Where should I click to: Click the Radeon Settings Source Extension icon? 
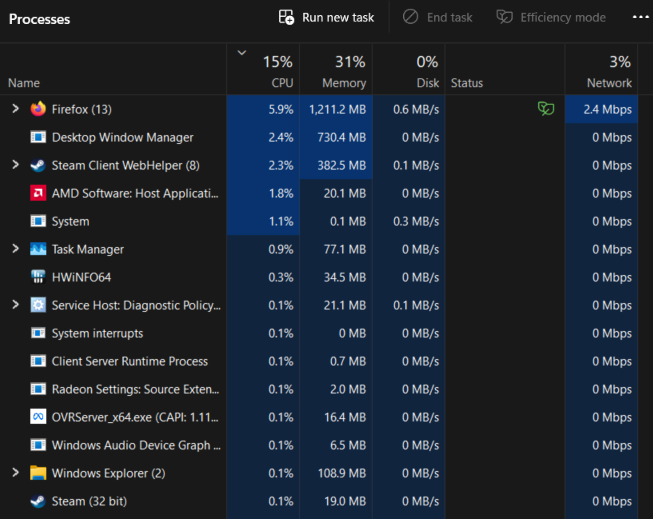click(x=38, y=389)
